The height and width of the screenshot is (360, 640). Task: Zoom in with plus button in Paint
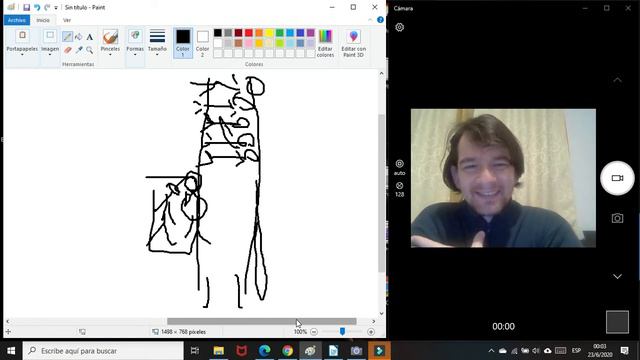[371, 332]
